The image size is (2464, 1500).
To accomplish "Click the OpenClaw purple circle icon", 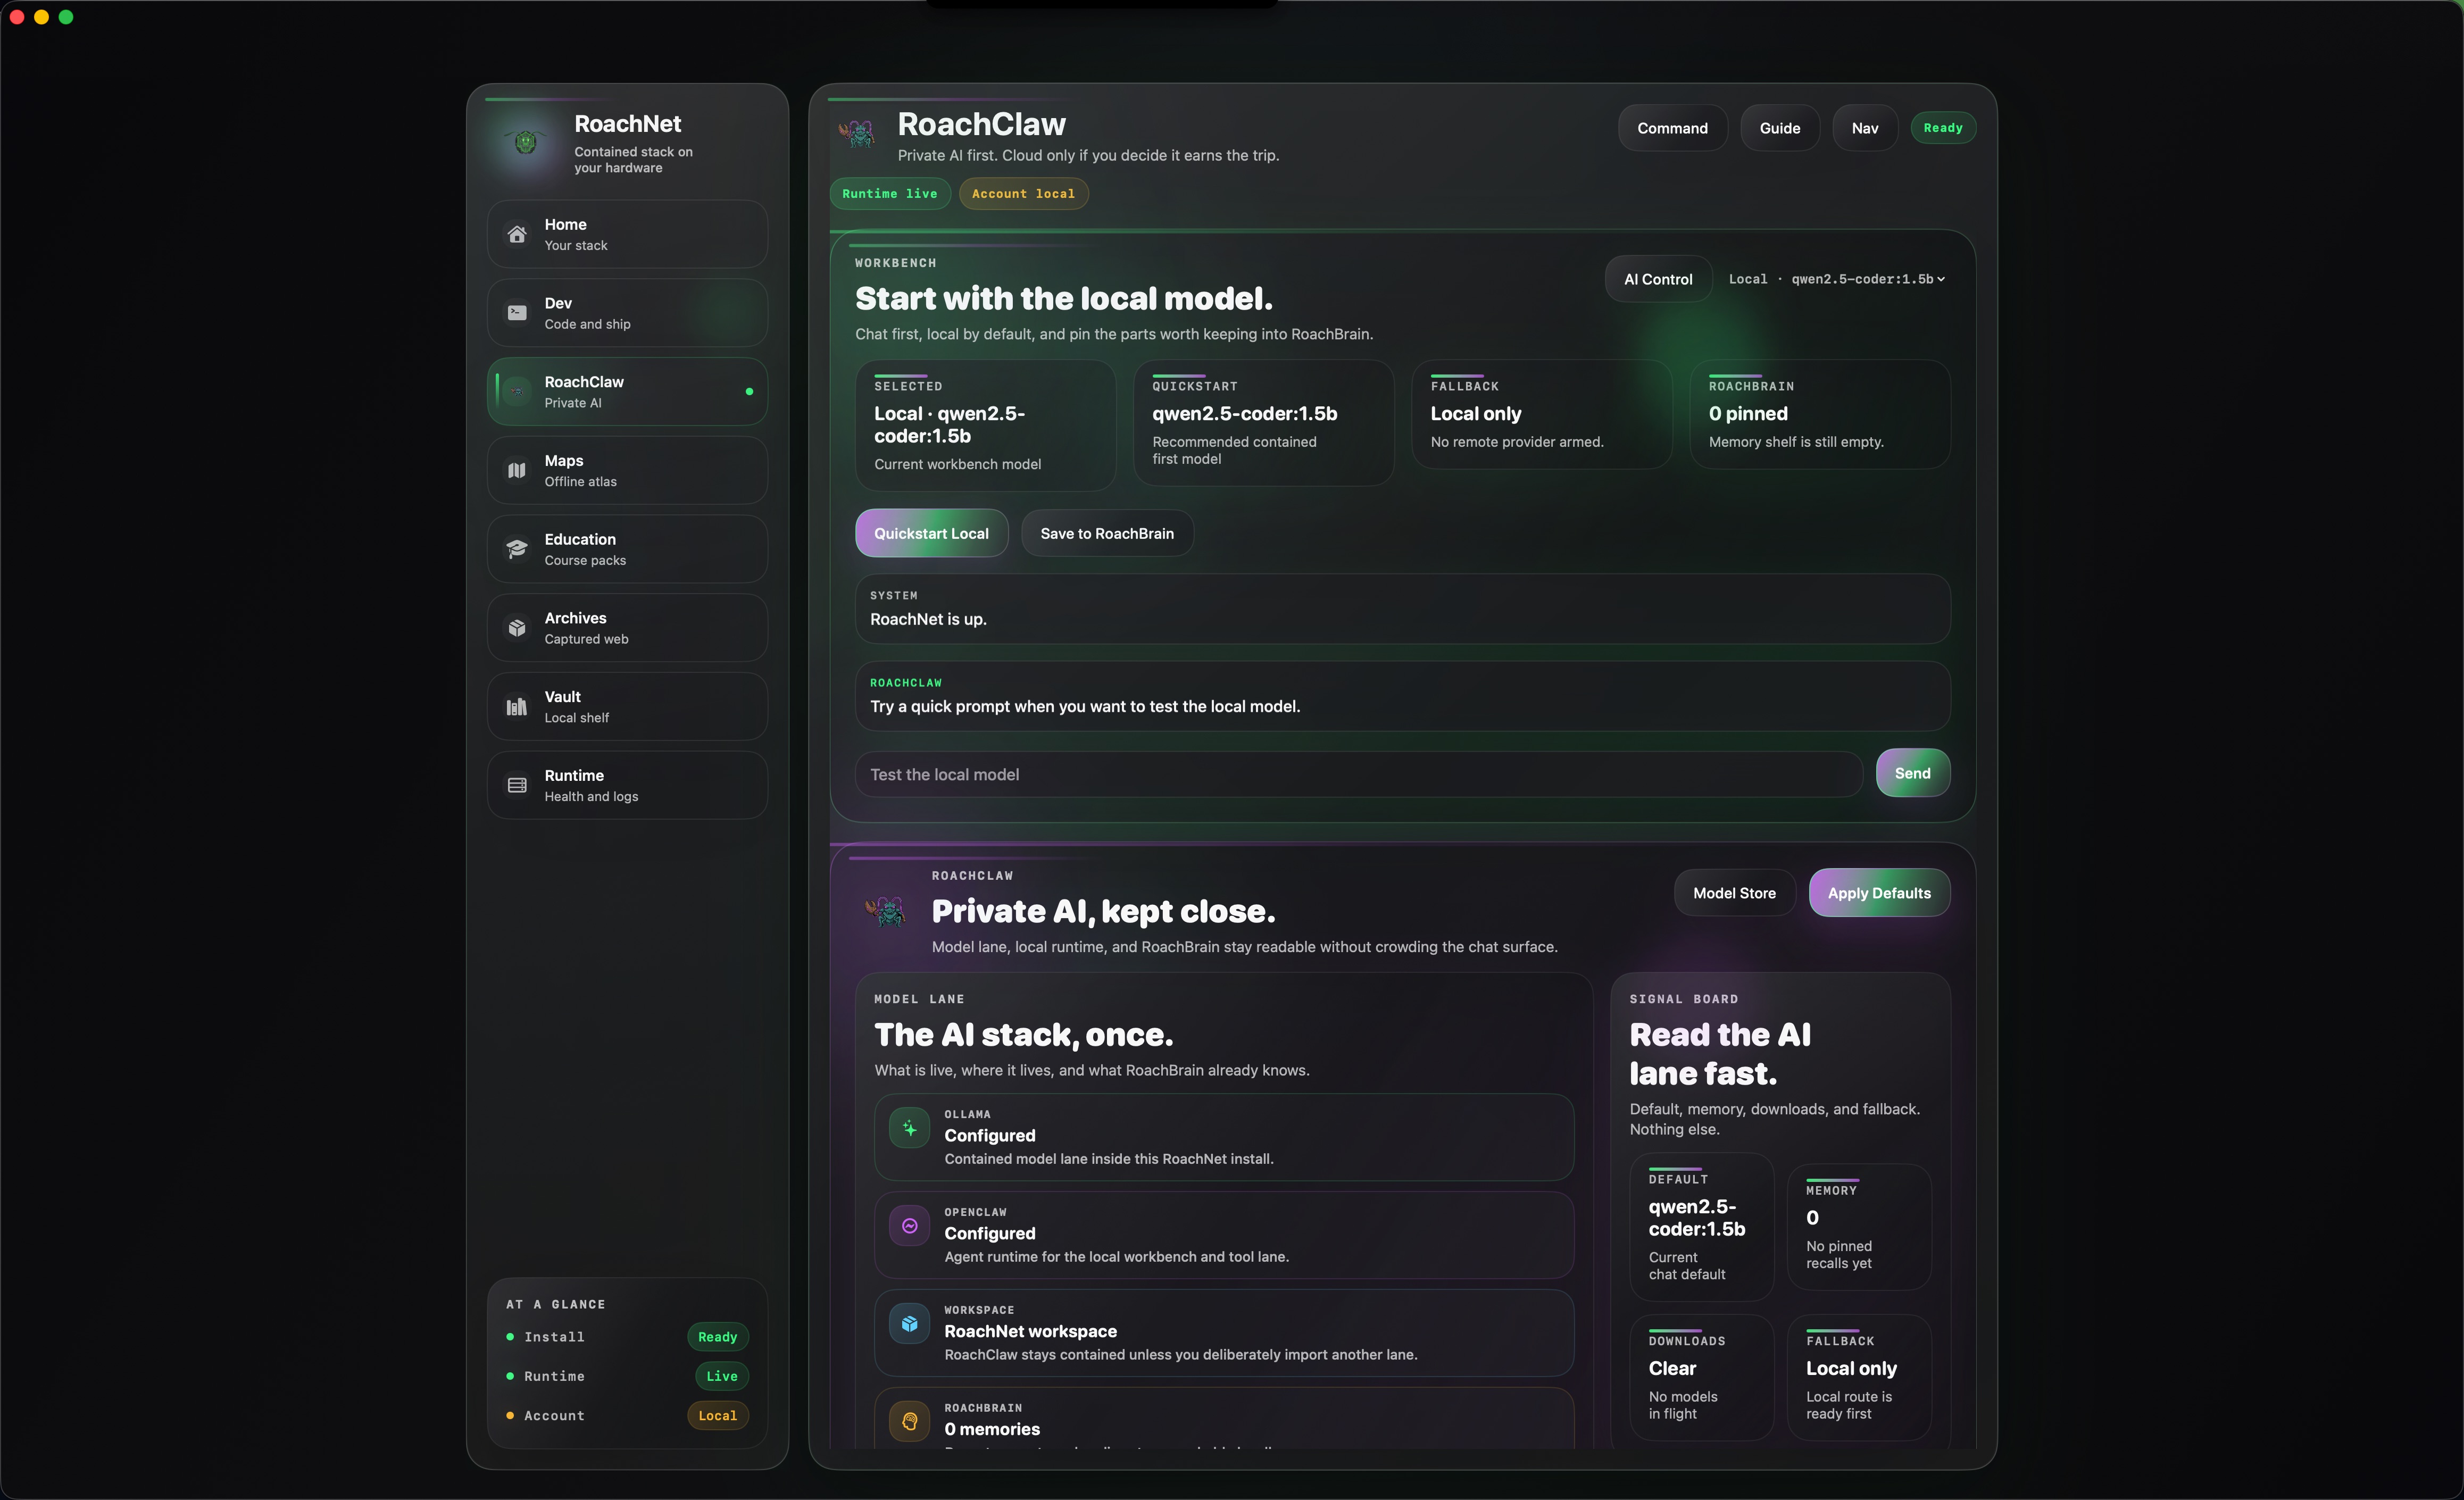I will click(909, 1226).
